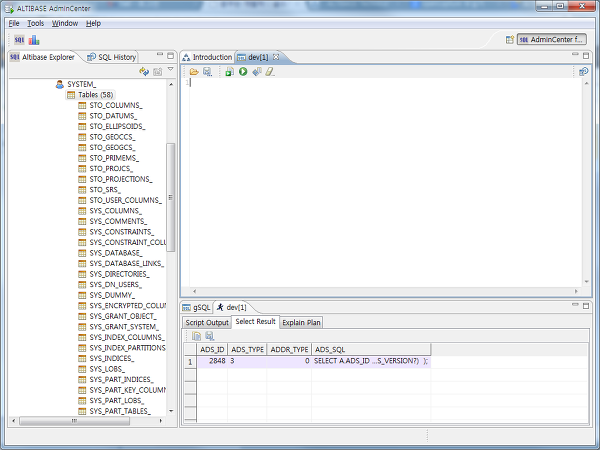
Task: Switch to the Altibase Explorer tab
Action: (x=42, y=57)
